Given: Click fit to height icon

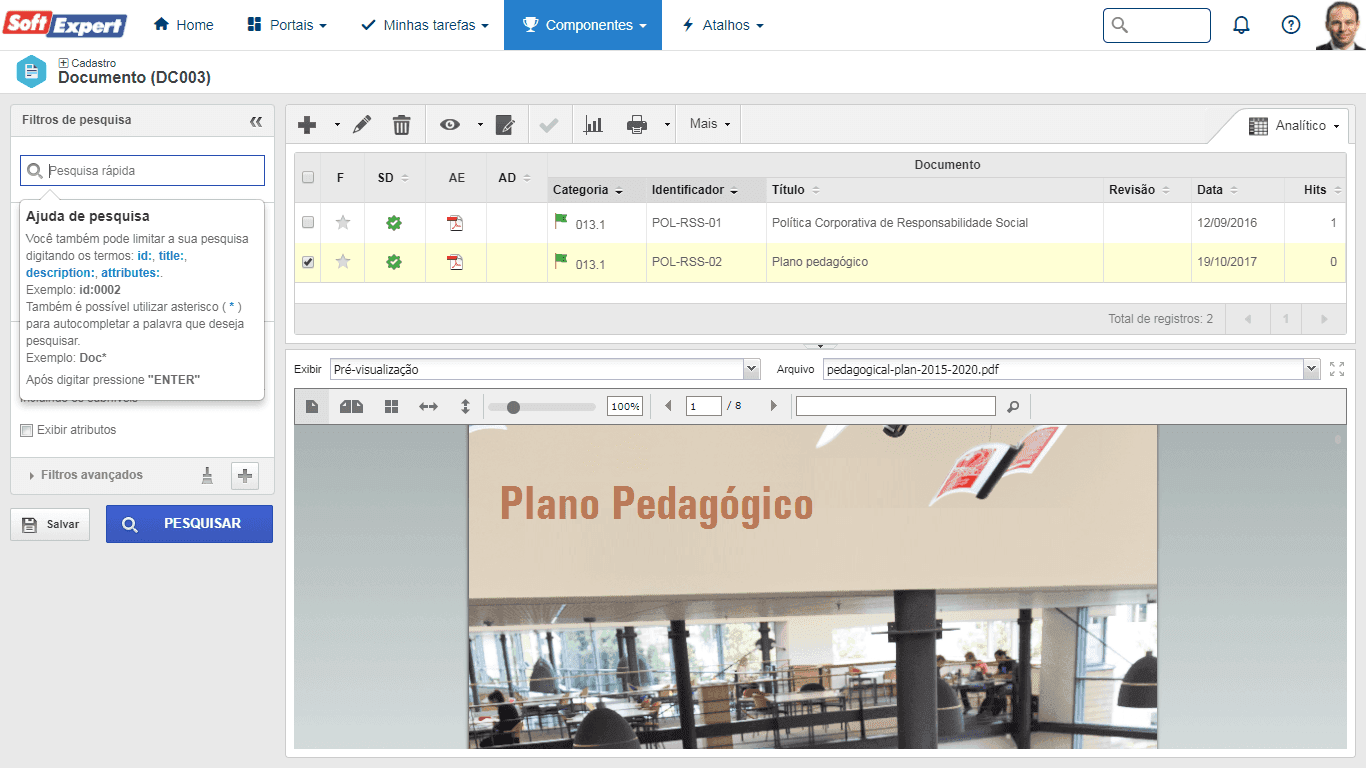Looking at the screenshot, I should tap(465, 406).
